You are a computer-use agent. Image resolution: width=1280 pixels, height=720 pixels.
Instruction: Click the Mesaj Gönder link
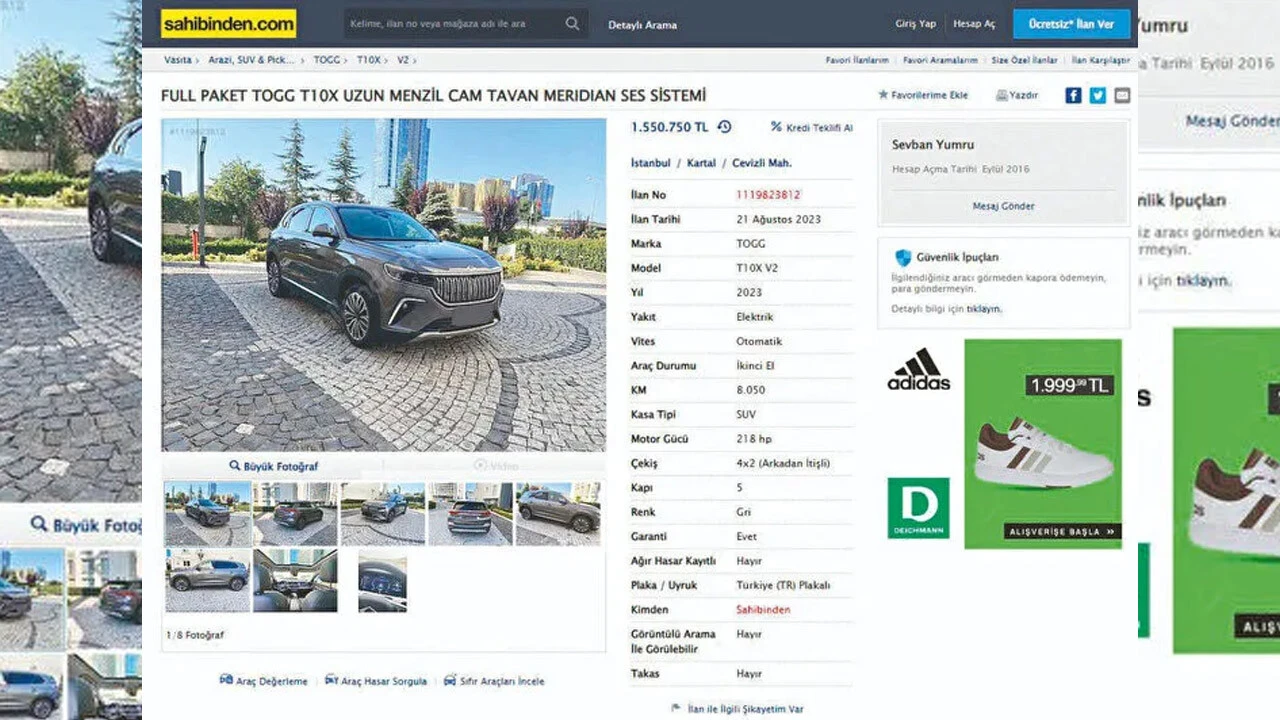pos(1004,206)
